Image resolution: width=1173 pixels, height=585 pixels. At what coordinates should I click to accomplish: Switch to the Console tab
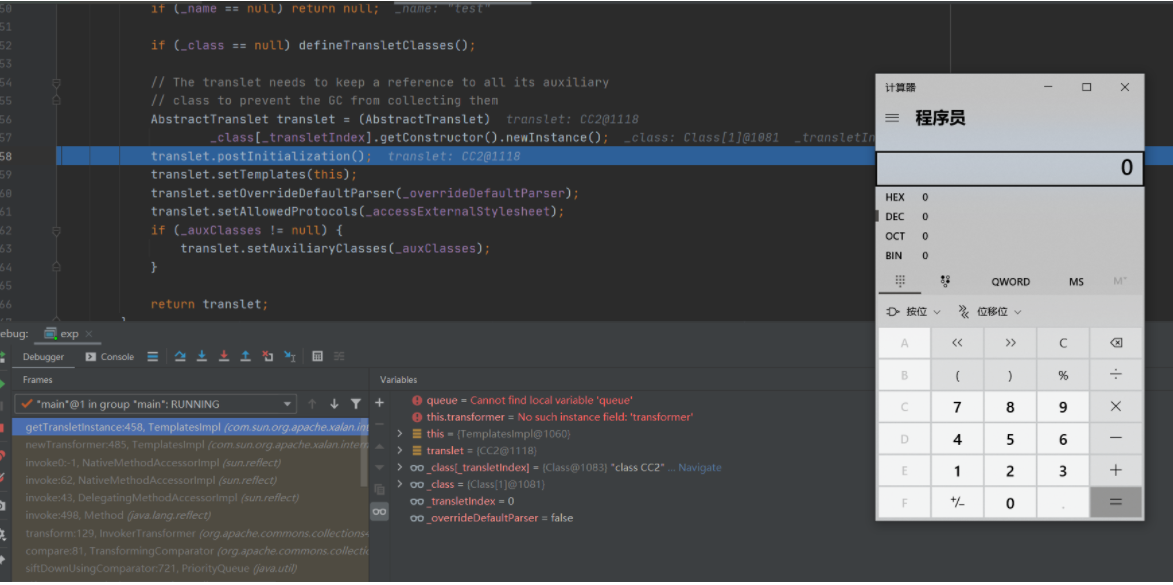tap(110, 357)
